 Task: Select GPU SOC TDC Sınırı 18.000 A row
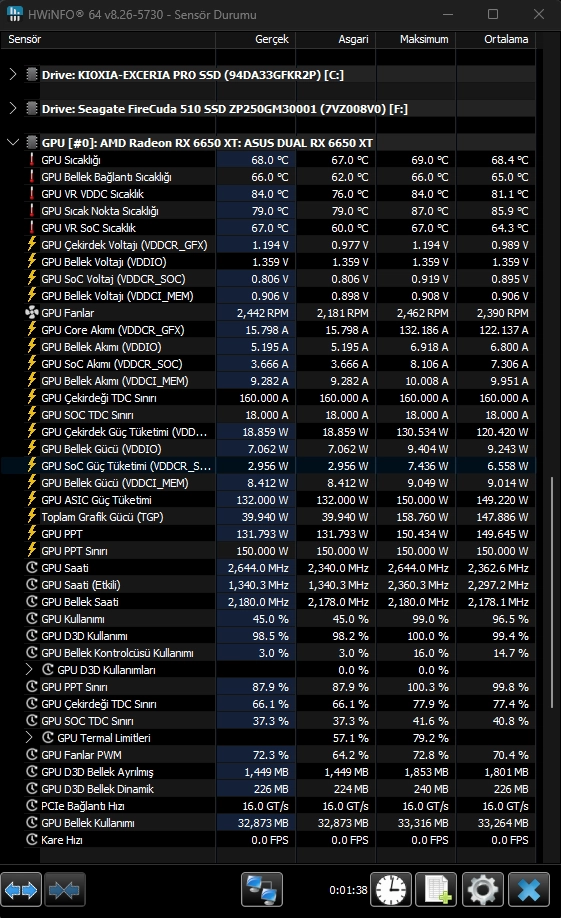(x=268, y=415)
